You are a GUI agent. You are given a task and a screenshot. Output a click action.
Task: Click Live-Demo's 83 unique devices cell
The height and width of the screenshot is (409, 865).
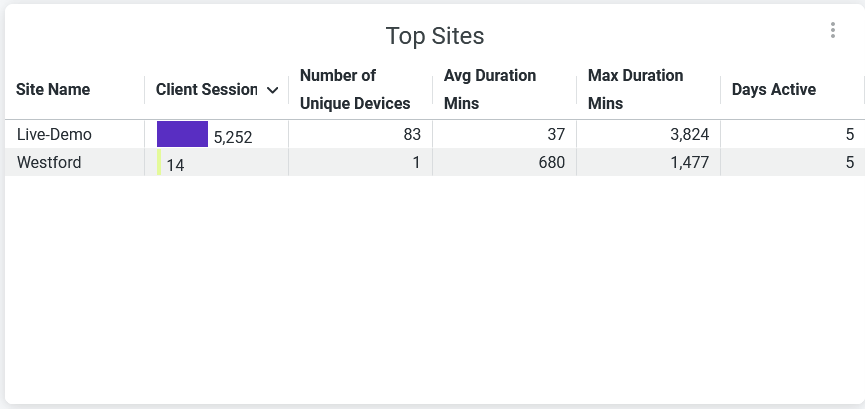click(412, 135)
